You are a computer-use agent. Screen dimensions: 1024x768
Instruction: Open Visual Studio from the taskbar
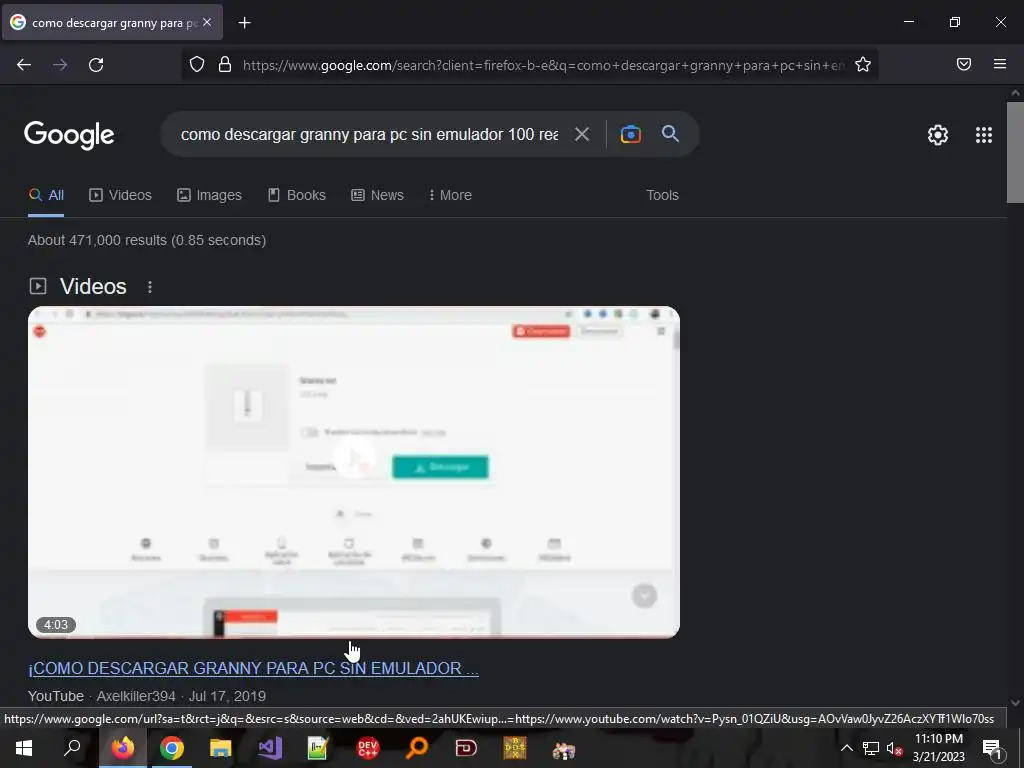(x=270, y=748)
